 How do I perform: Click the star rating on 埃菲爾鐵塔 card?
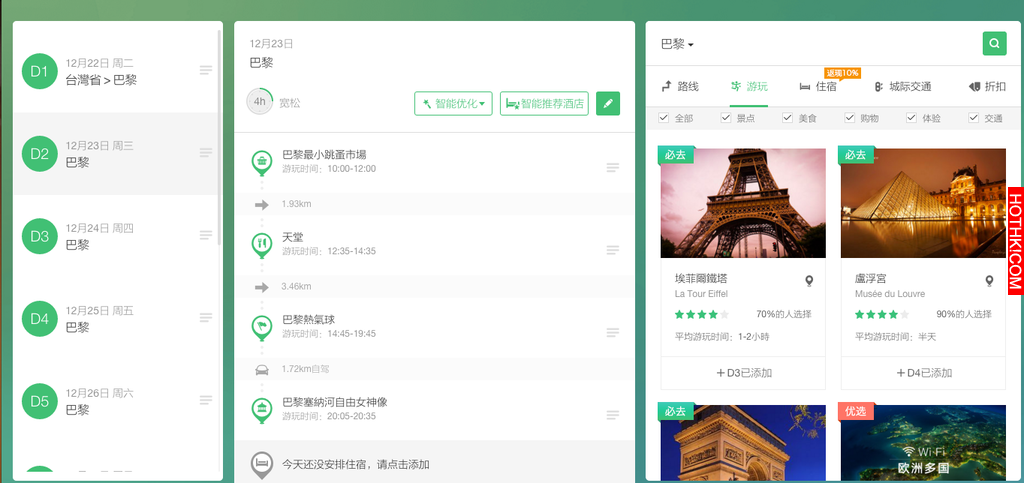(x=701, y=315)
